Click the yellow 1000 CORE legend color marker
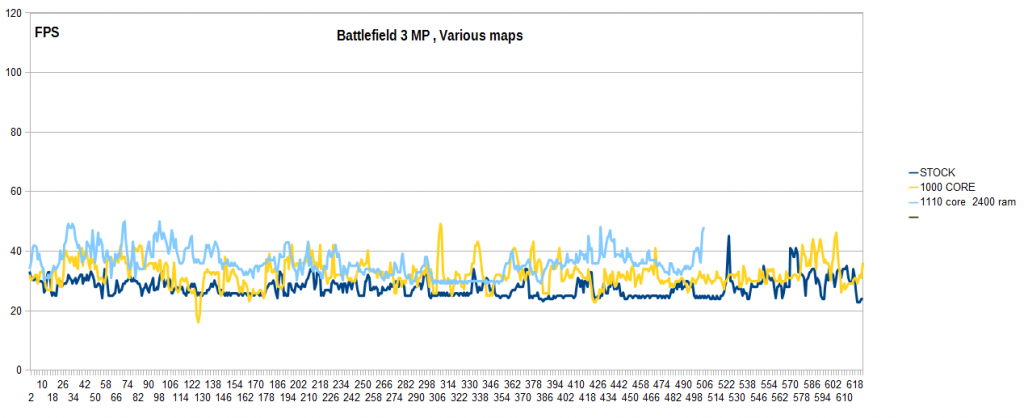Viewport: 1024px width, 418px height. [914, 187]
